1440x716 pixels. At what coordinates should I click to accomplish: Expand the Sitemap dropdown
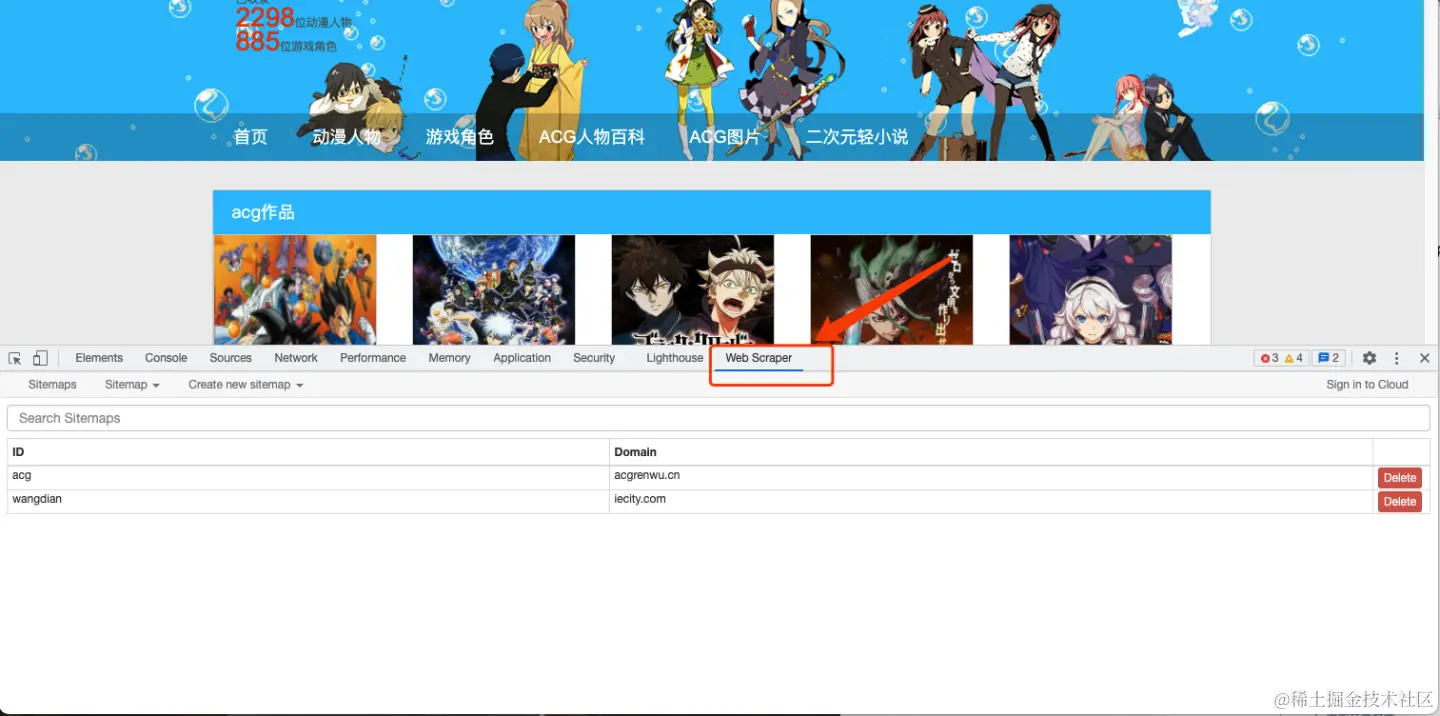pyautogui.click(x=132, y=385)
